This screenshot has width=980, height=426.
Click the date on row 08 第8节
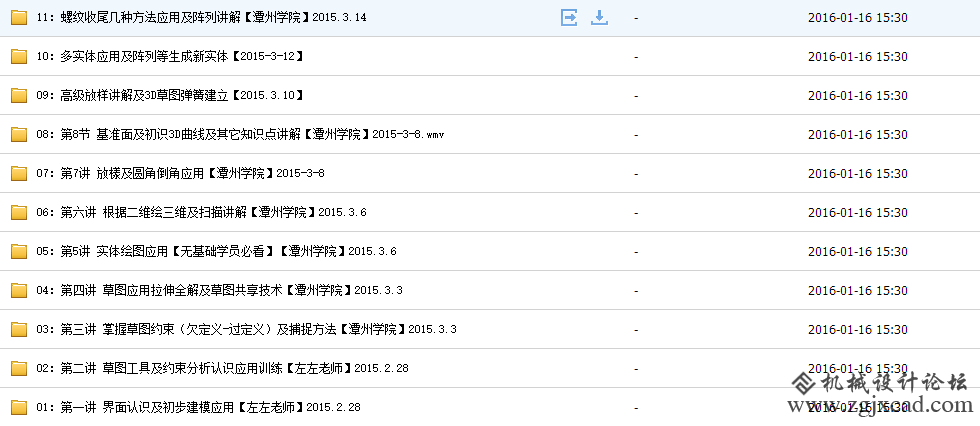pos(858,134)
